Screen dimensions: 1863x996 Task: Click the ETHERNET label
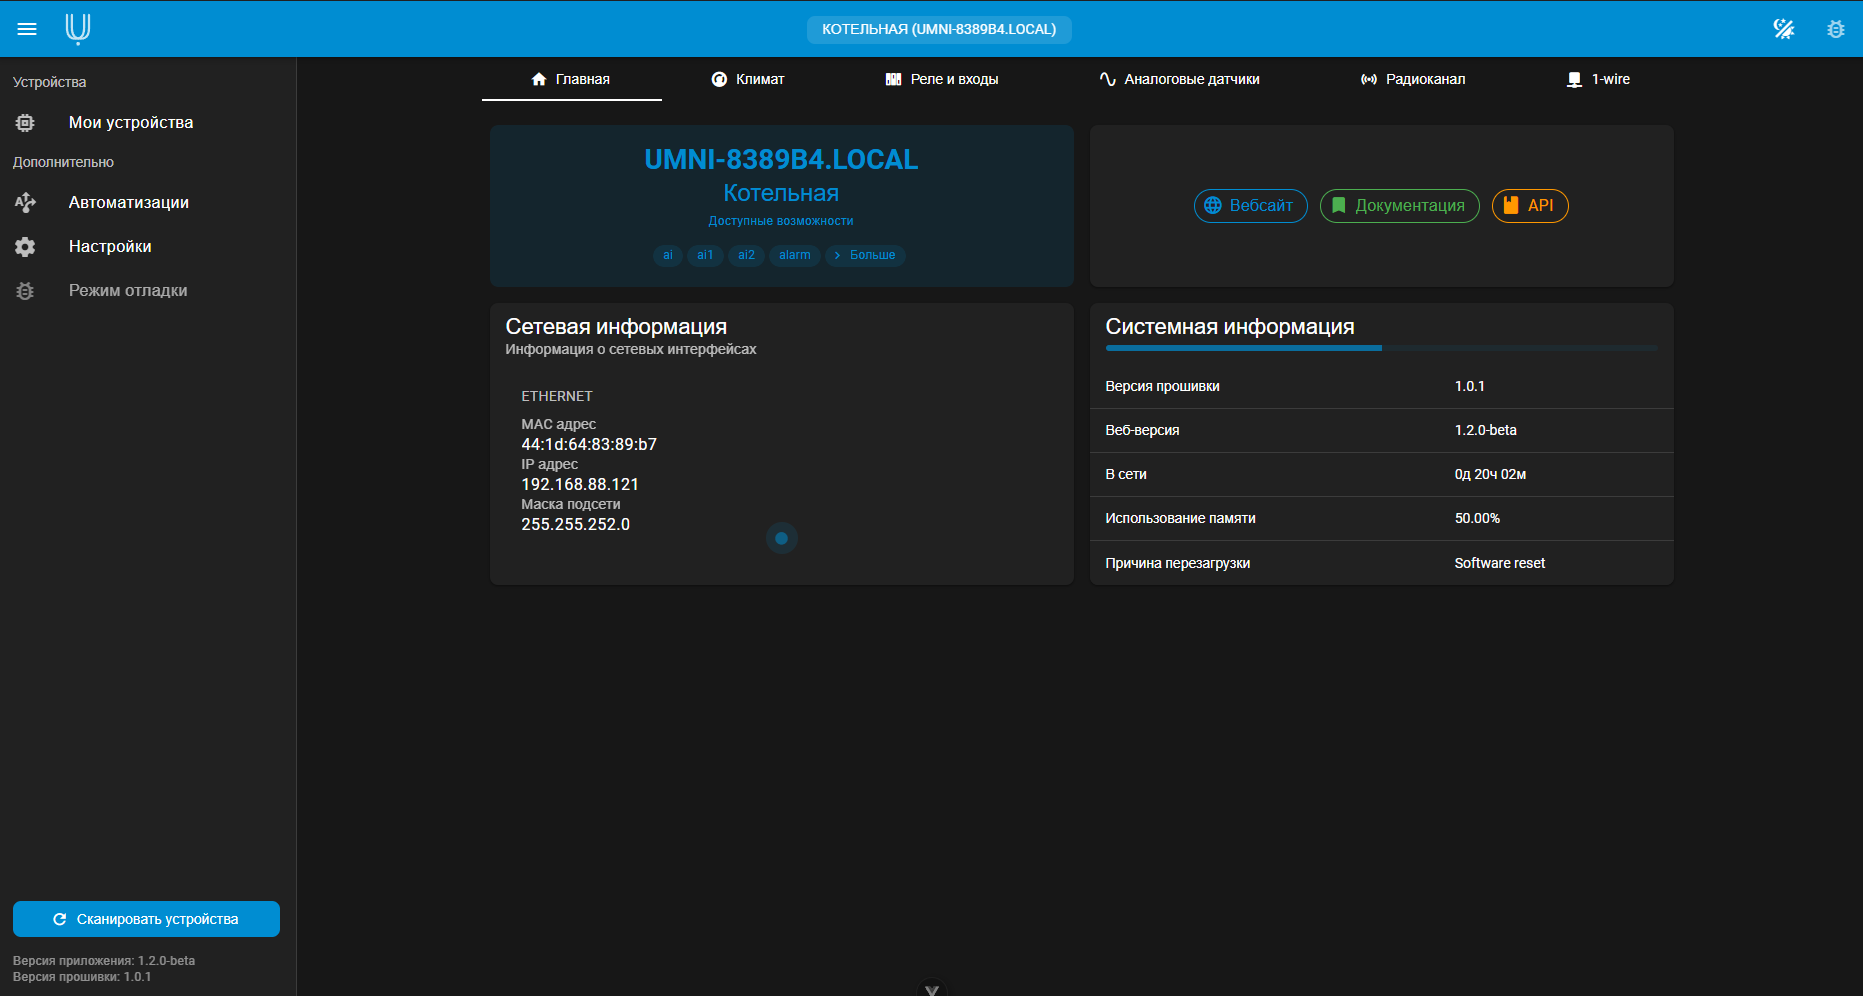[557, 396]
